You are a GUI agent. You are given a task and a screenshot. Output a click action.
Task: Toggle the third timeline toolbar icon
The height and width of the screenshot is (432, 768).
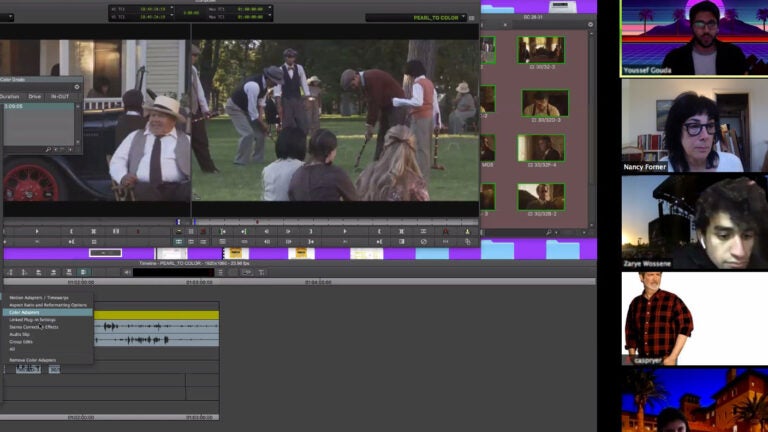[x=39, y=272]
